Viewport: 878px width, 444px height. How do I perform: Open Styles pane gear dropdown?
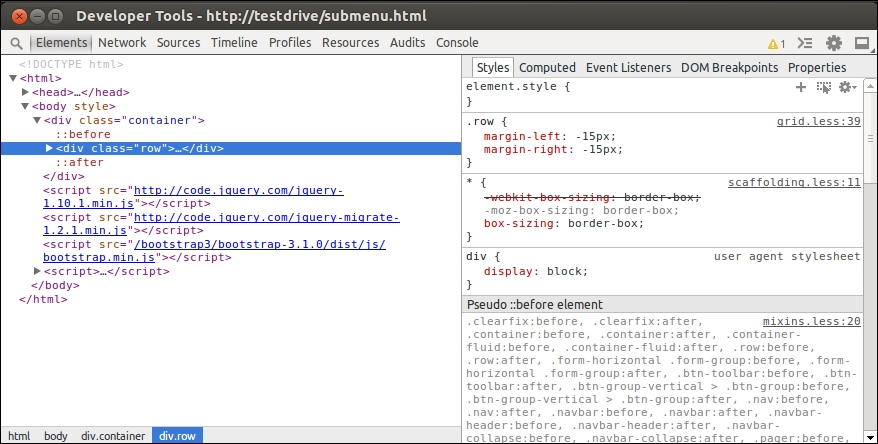pyautogui.click(x=847, y=87)
